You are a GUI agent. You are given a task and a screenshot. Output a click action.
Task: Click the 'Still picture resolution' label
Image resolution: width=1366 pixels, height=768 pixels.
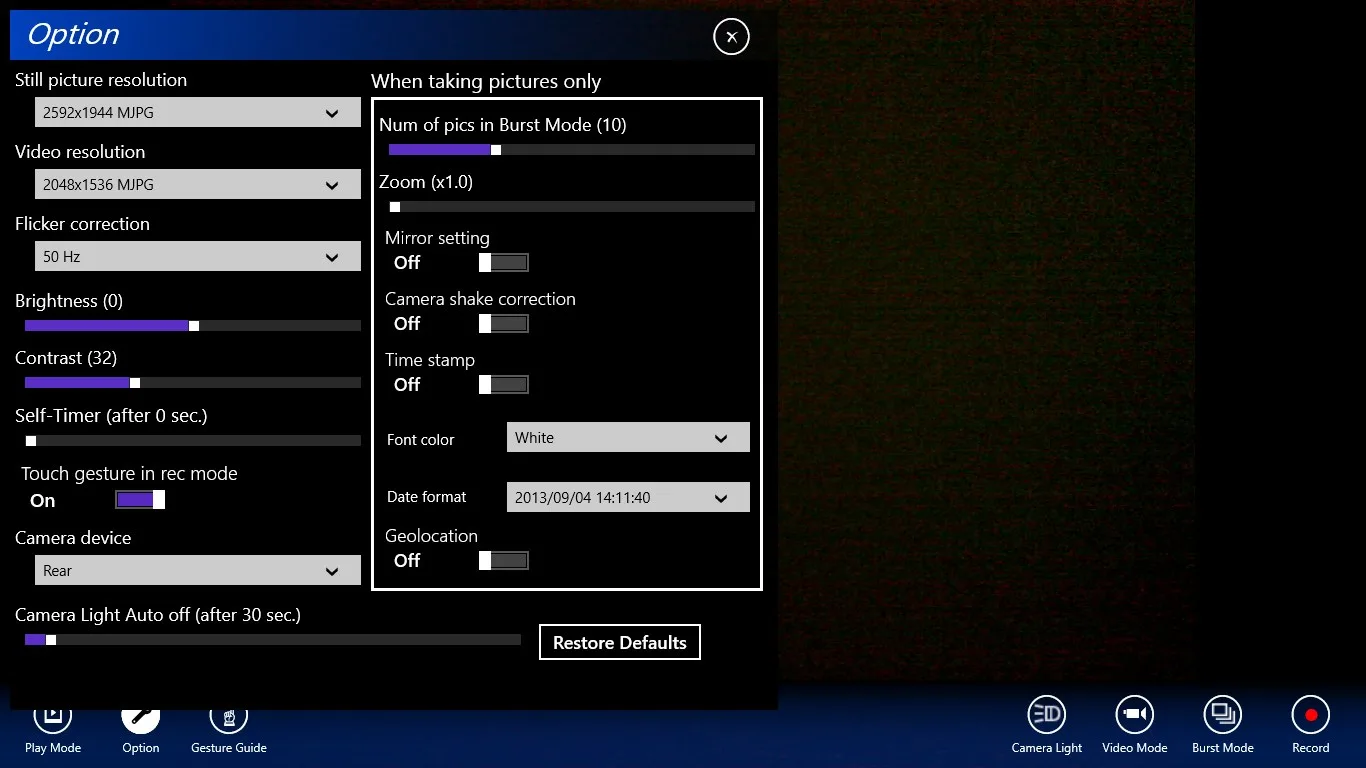pos(101,80)
